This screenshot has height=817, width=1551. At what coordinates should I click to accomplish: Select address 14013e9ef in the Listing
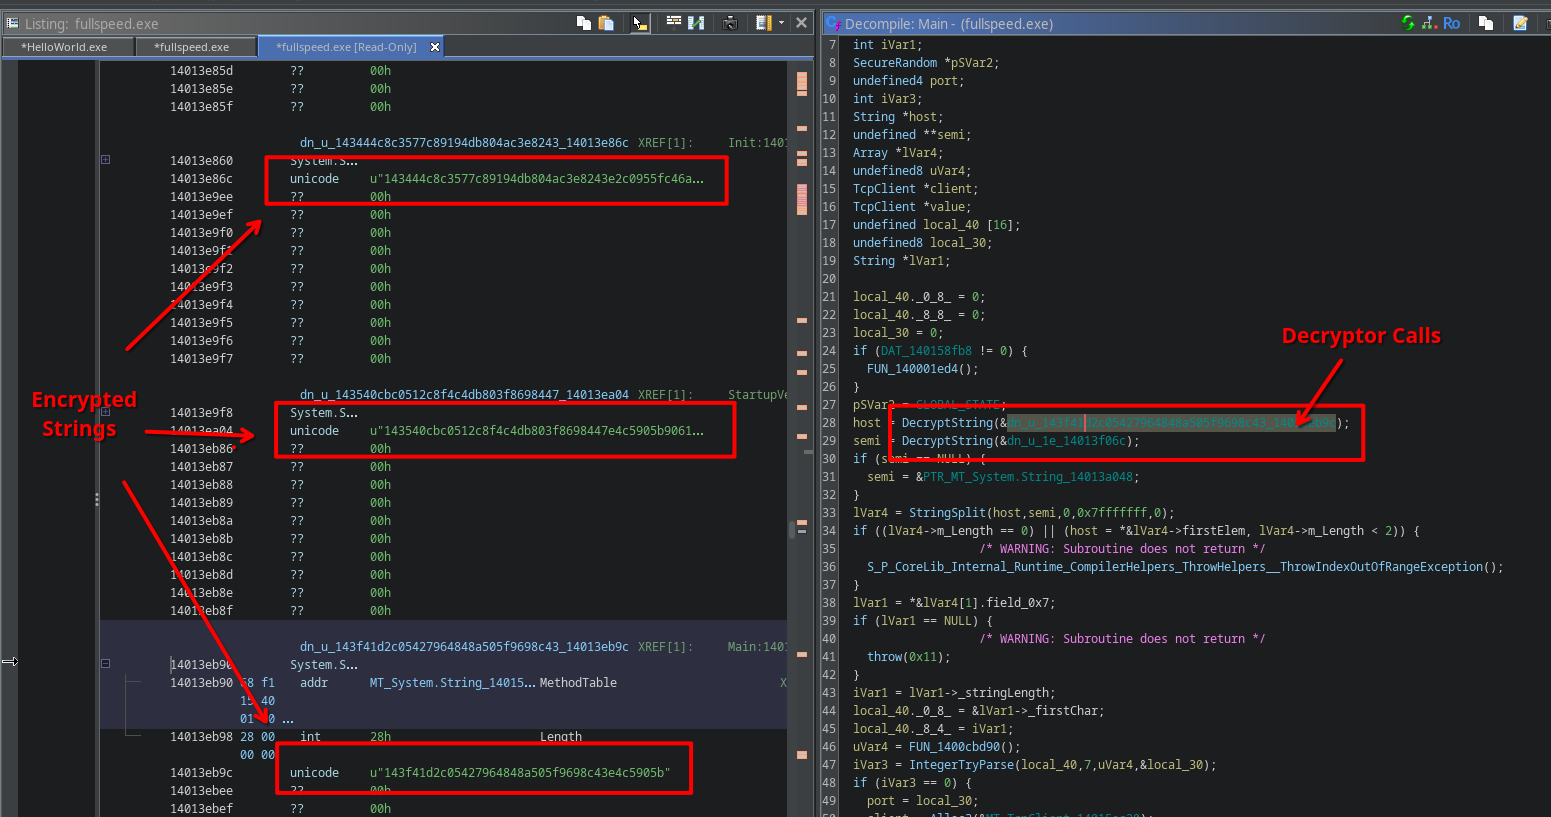pos(201,215)
